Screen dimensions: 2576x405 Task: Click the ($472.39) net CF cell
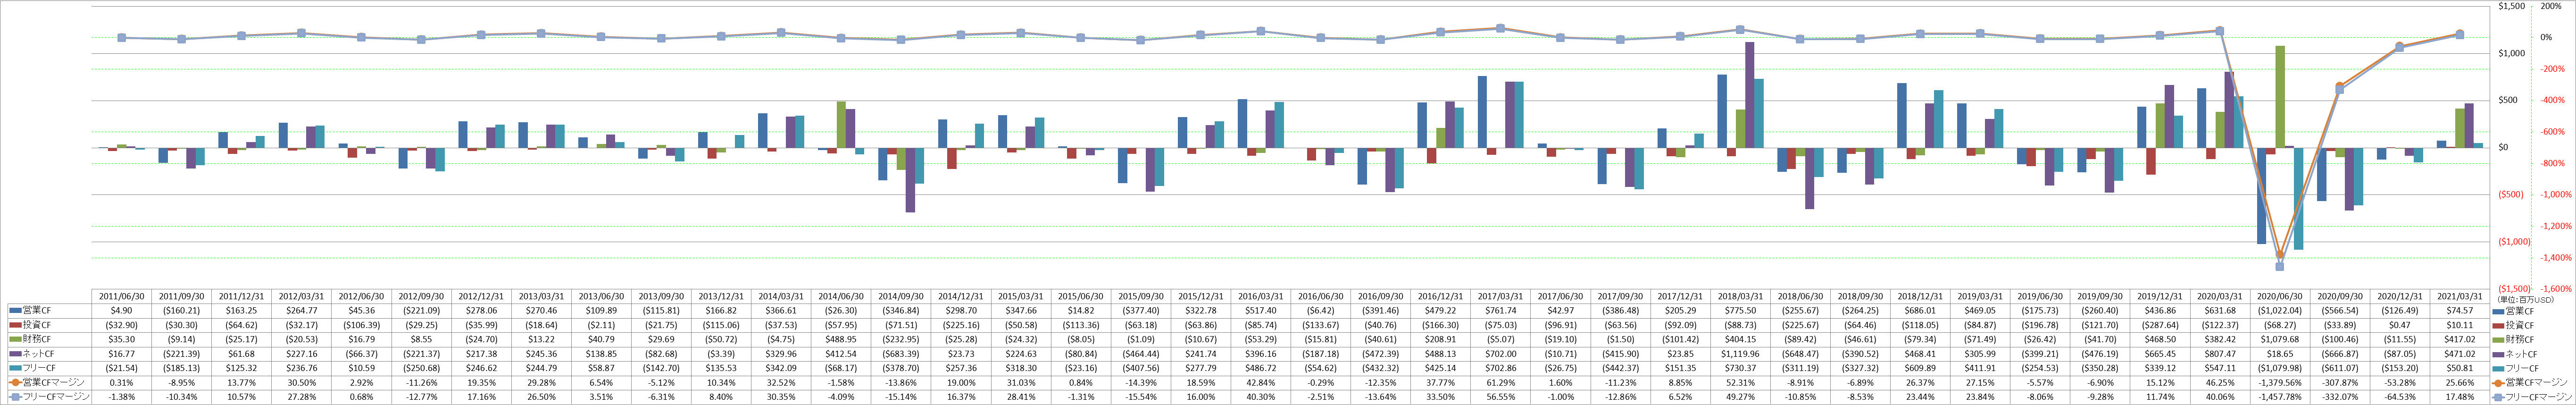click(x=1380, y=354)
